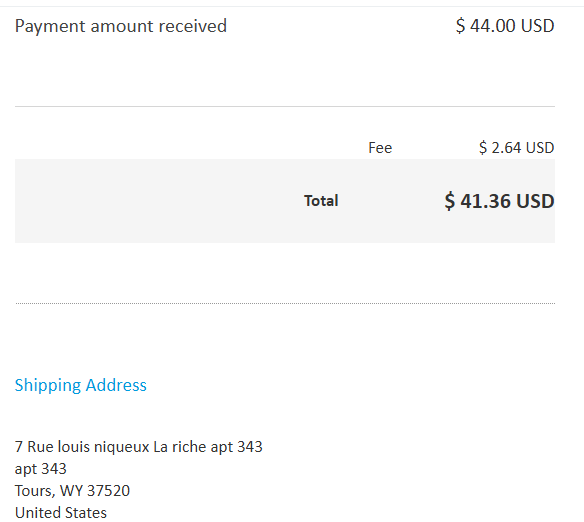Click the city name Tours
Viewport: 584px width, 522px height.
click(x=33, y=491)
